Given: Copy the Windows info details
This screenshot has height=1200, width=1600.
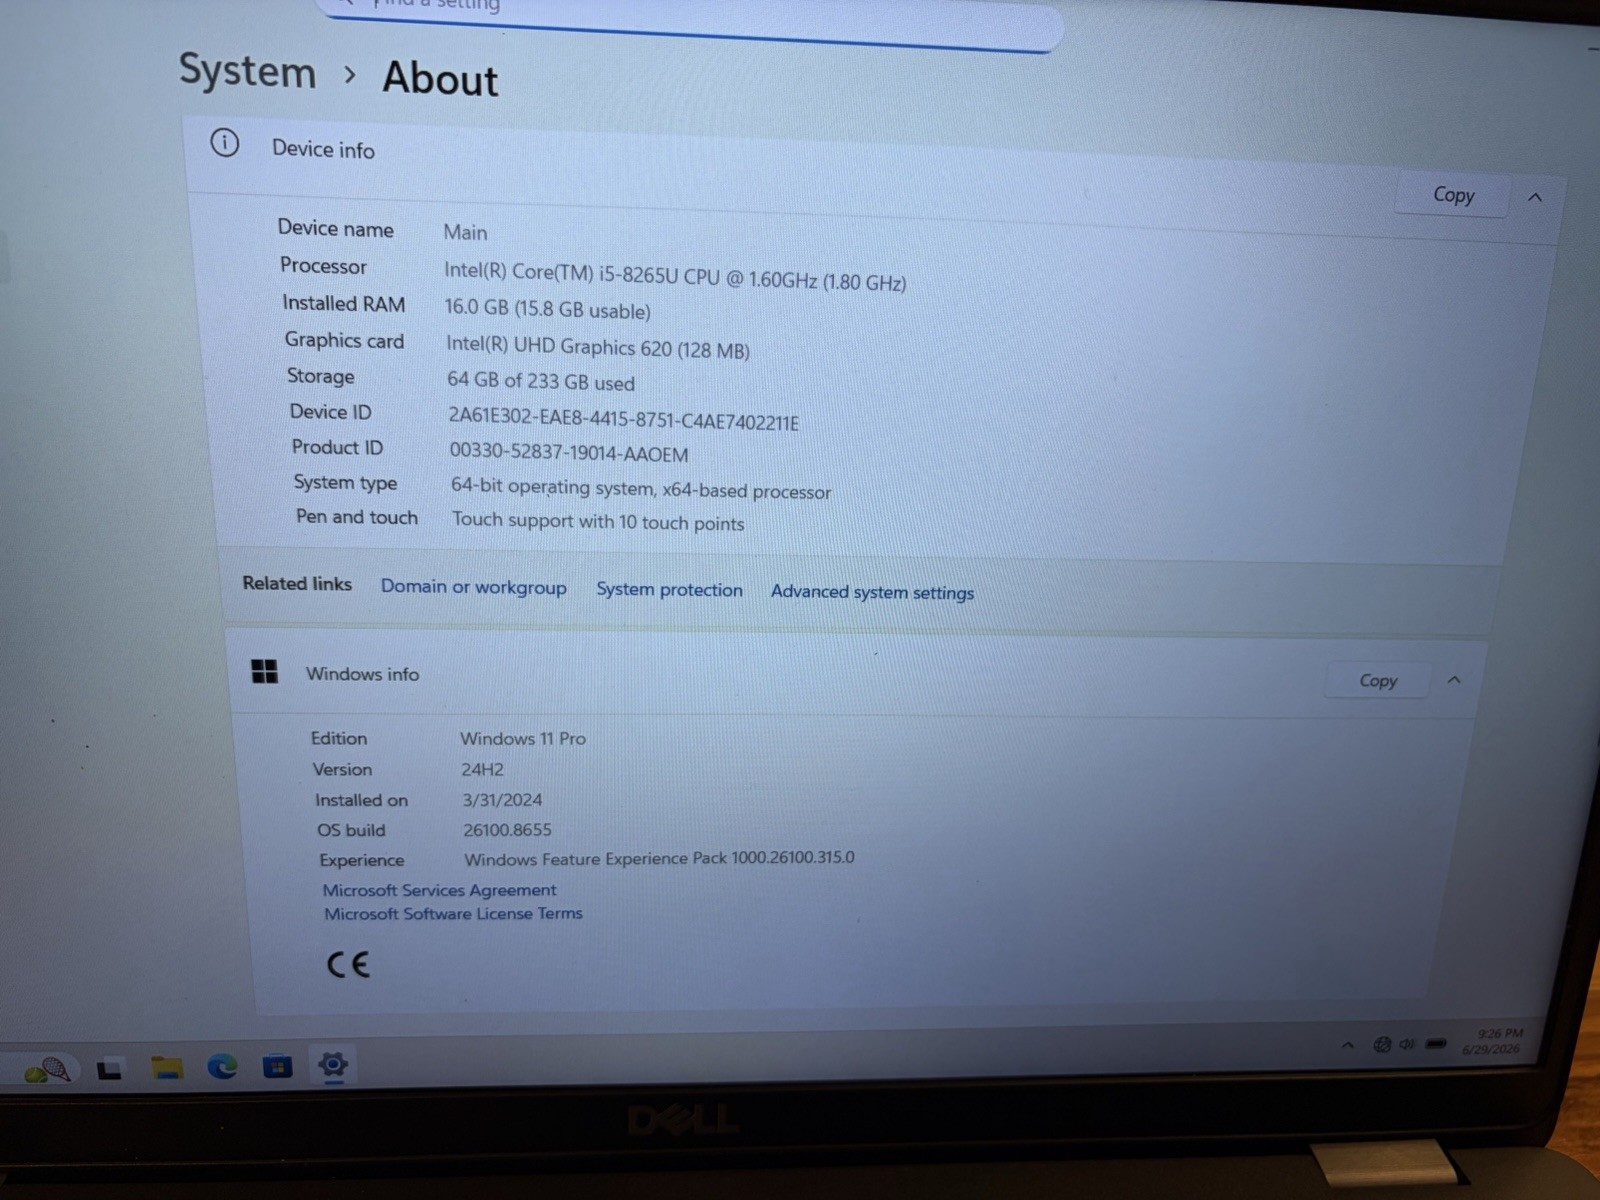Looking at the screenshot, I should [1377, 680].
